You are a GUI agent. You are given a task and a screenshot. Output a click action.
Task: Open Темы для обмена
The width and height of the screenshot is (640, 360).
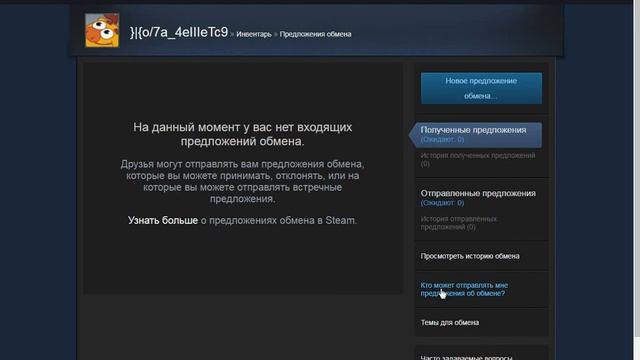tap(450, 322)
